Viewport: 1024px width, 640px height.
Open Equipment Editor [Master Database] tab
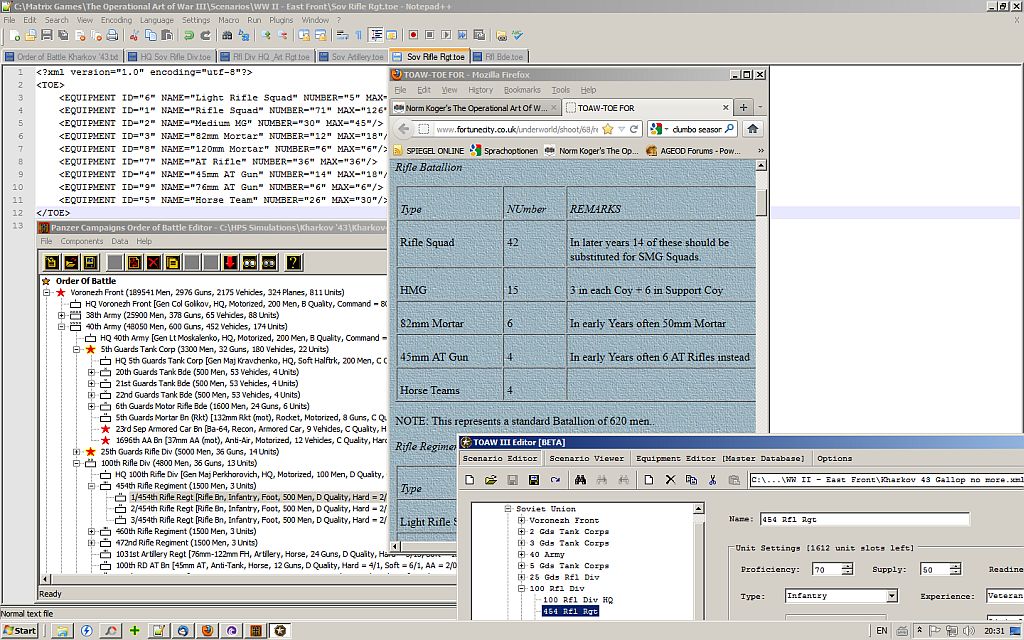[x=720, y=458]
